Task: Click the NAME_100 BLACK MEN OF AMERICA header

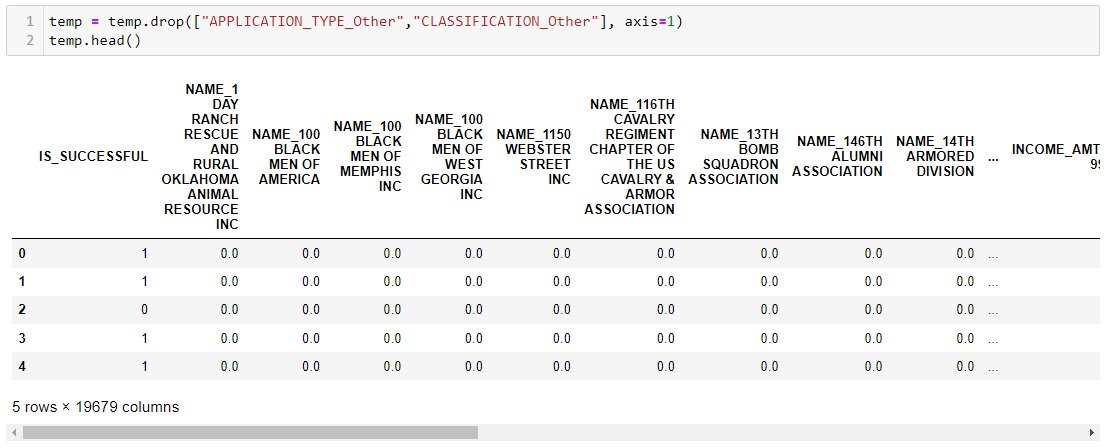Action: click(x=286, y=157)
